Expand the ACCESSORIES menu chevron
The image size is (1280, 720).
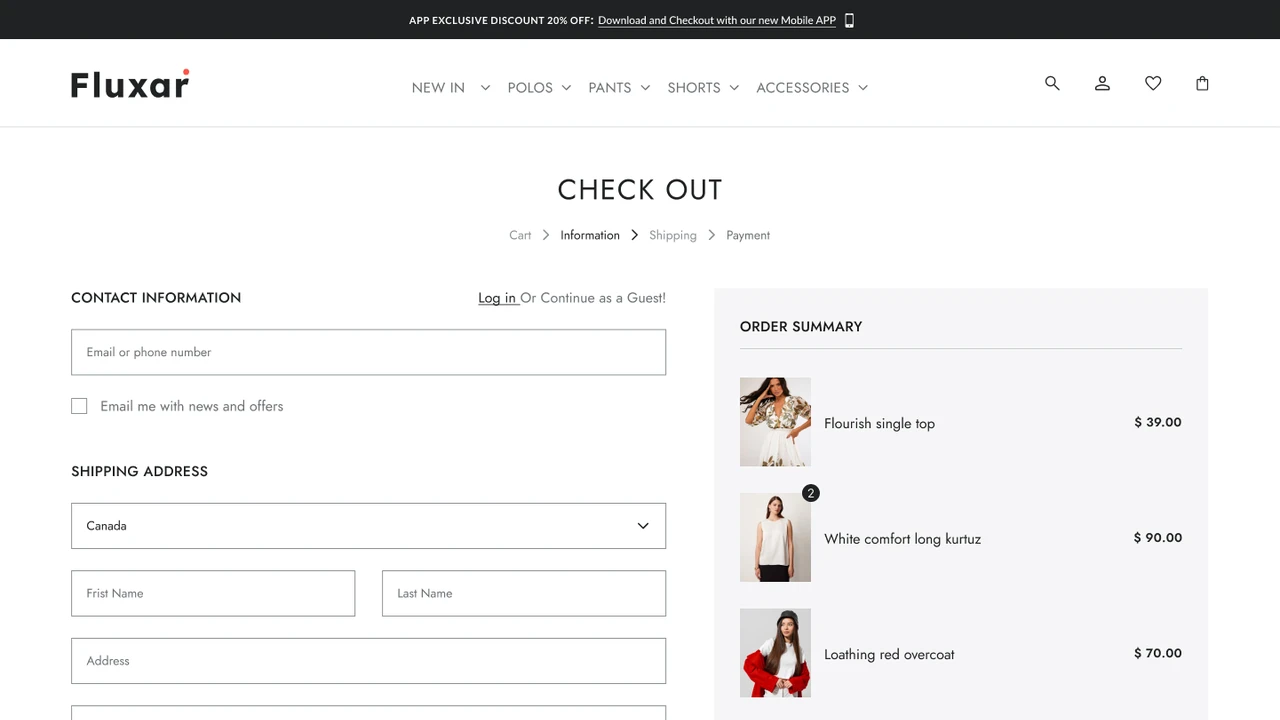[863, 88]
